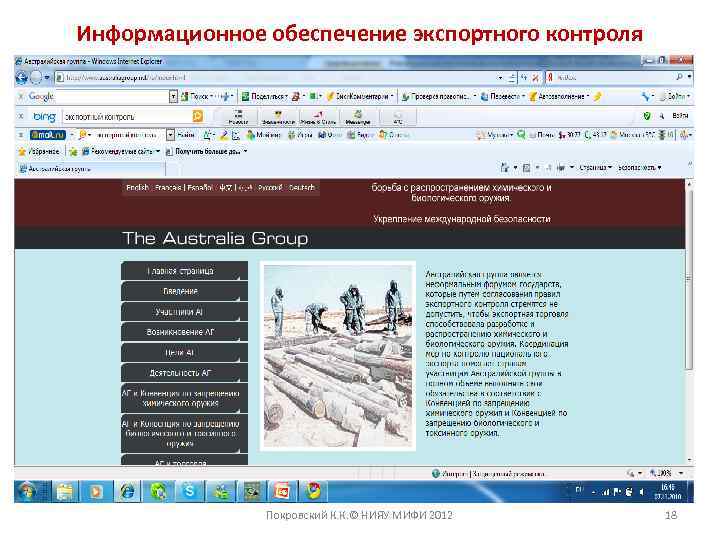Viewport: 720px width, 540px height.
Task: Click the yellow highlighter icon on Google toolbar
Action: point(597,96)
